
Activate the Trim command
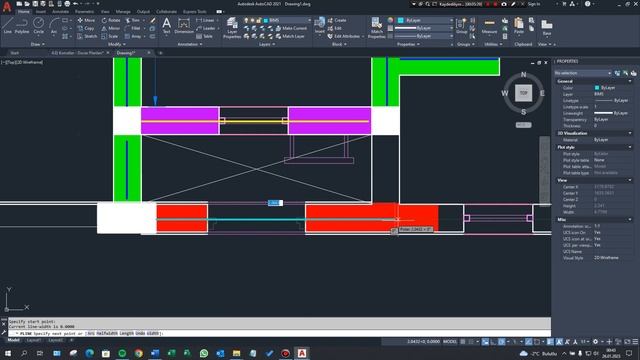tap(133, 20)
